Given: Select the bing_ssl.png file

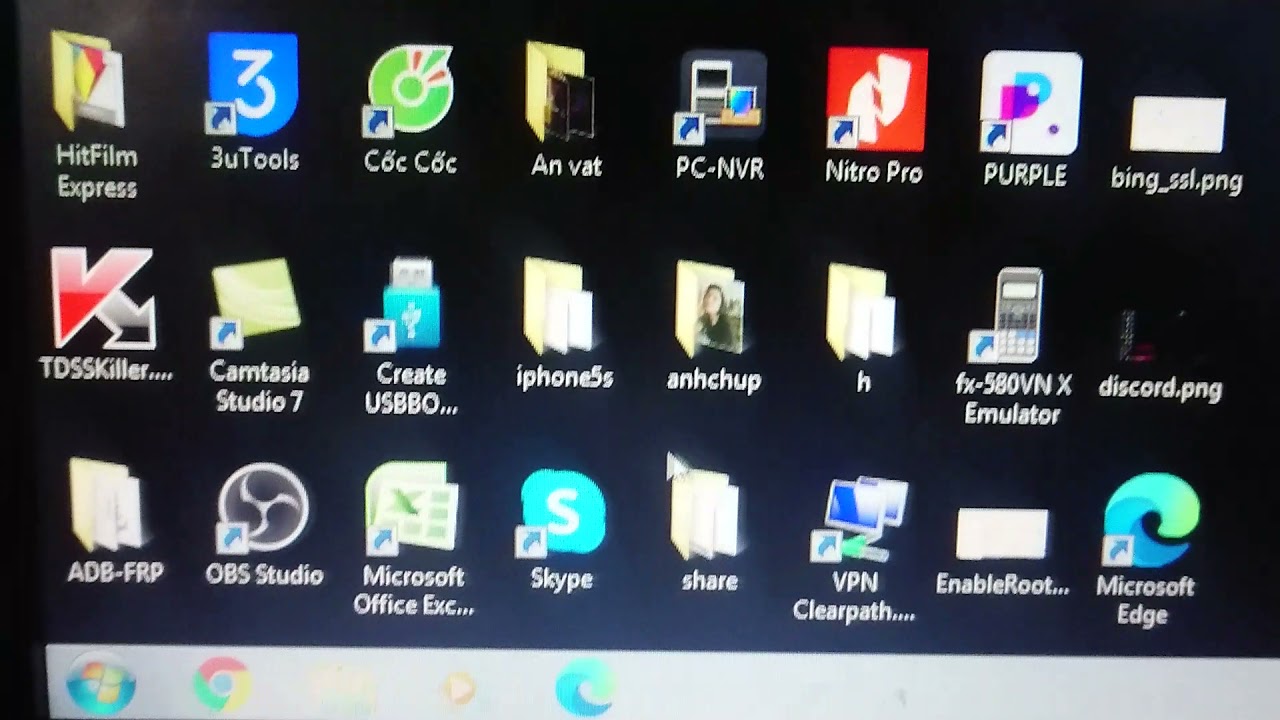Looking at the screenshot, I should 1177,124.
